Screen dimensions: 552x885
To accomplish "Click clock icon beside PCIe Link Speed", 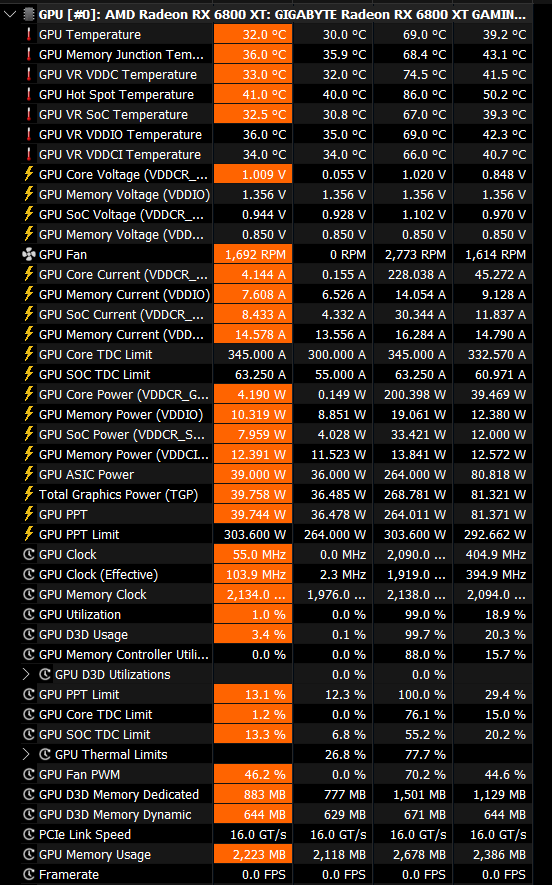I will 29,834.
